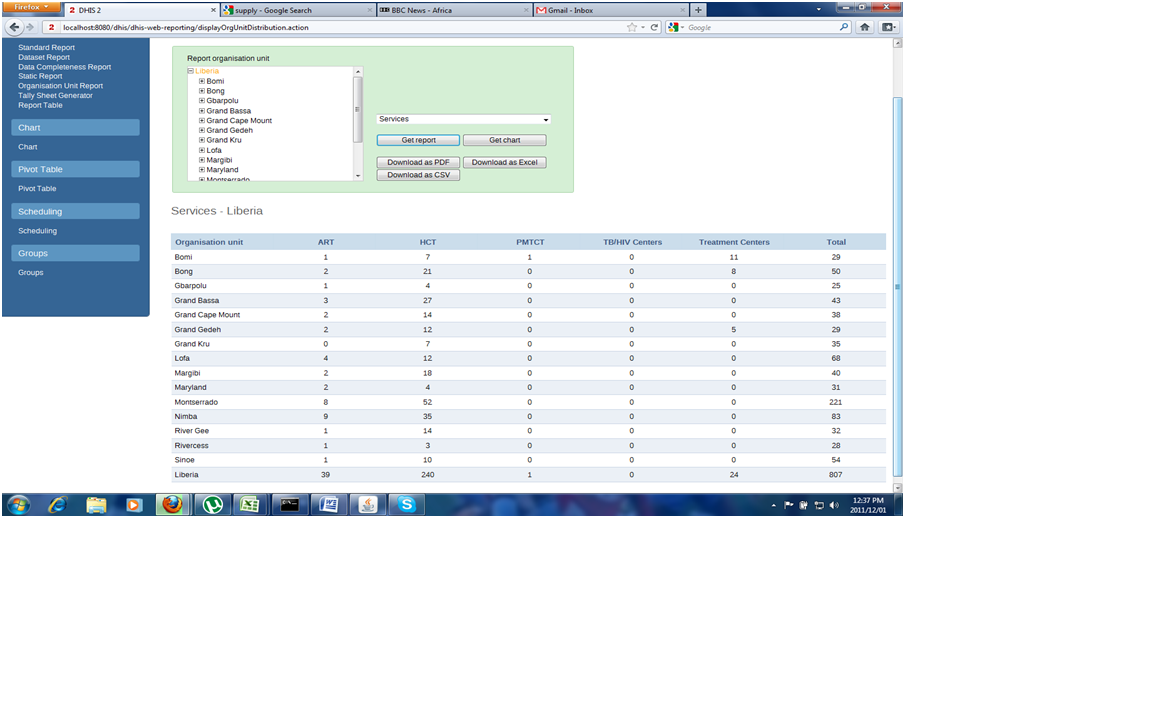Open uTorrent from the taskbar

(x=211, y=505)
